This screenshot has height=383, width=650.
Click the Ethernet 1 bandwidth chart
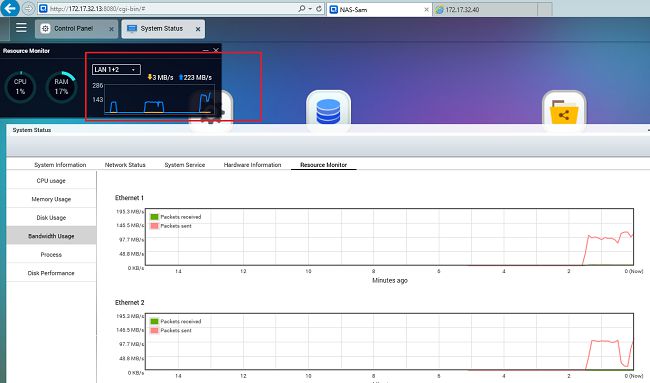click(389, 237)
